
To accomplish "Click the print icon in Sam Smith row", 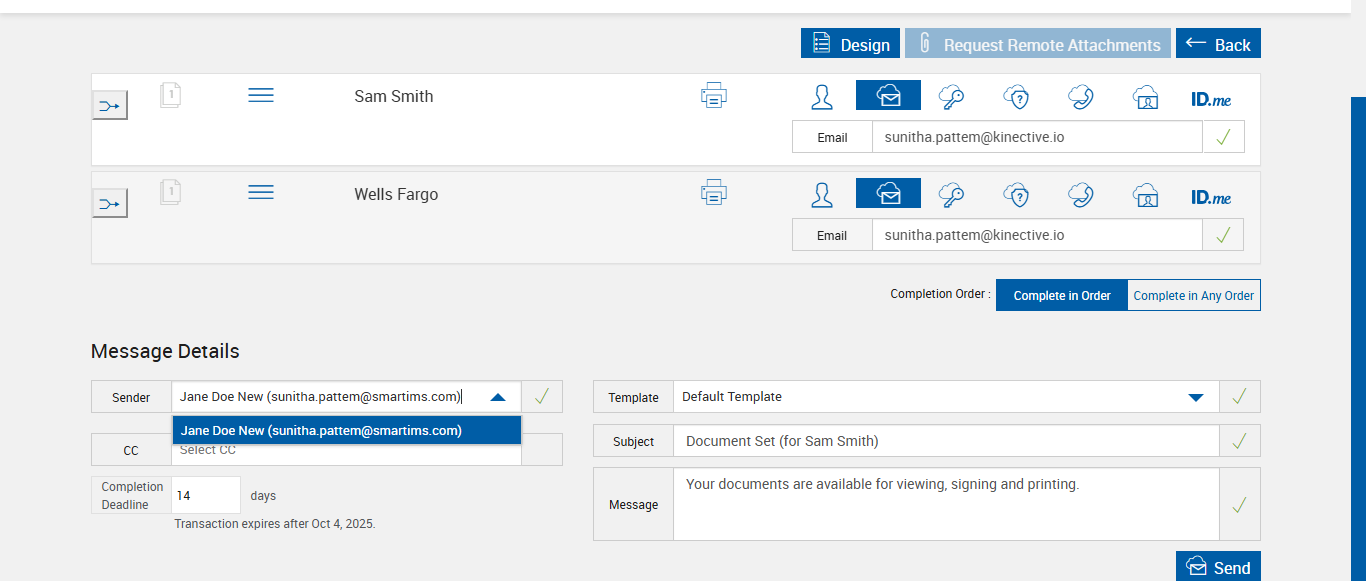I will tap(714, 96).
